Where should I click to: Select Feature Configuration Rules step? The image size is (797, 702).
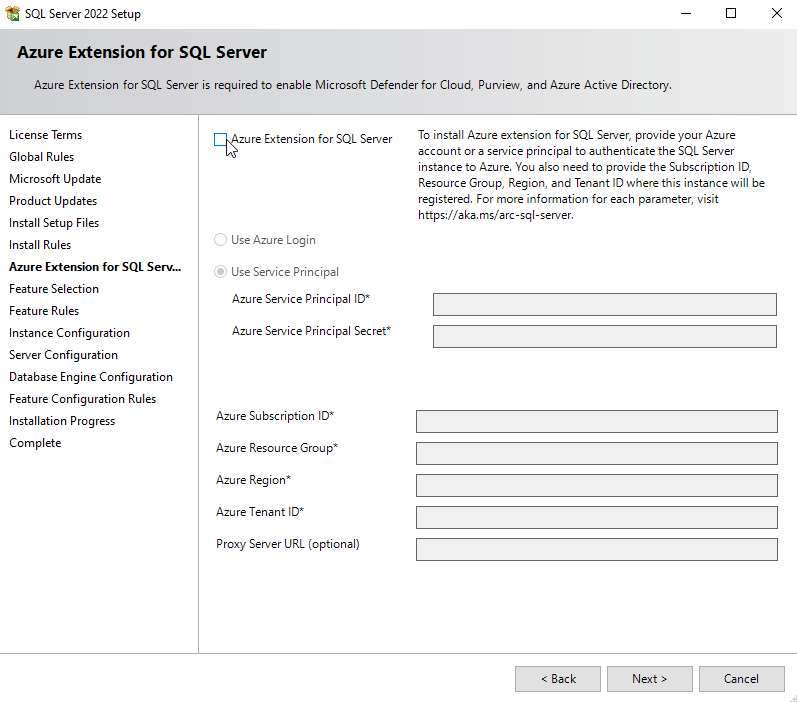(x=82, y=399)
